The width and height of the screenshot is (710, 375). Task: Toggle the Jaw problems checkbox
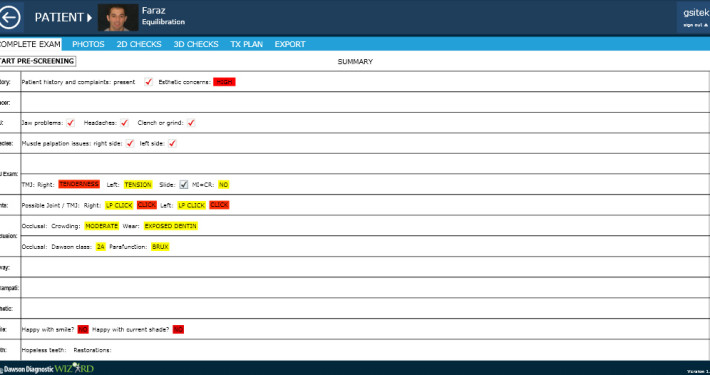70,123
